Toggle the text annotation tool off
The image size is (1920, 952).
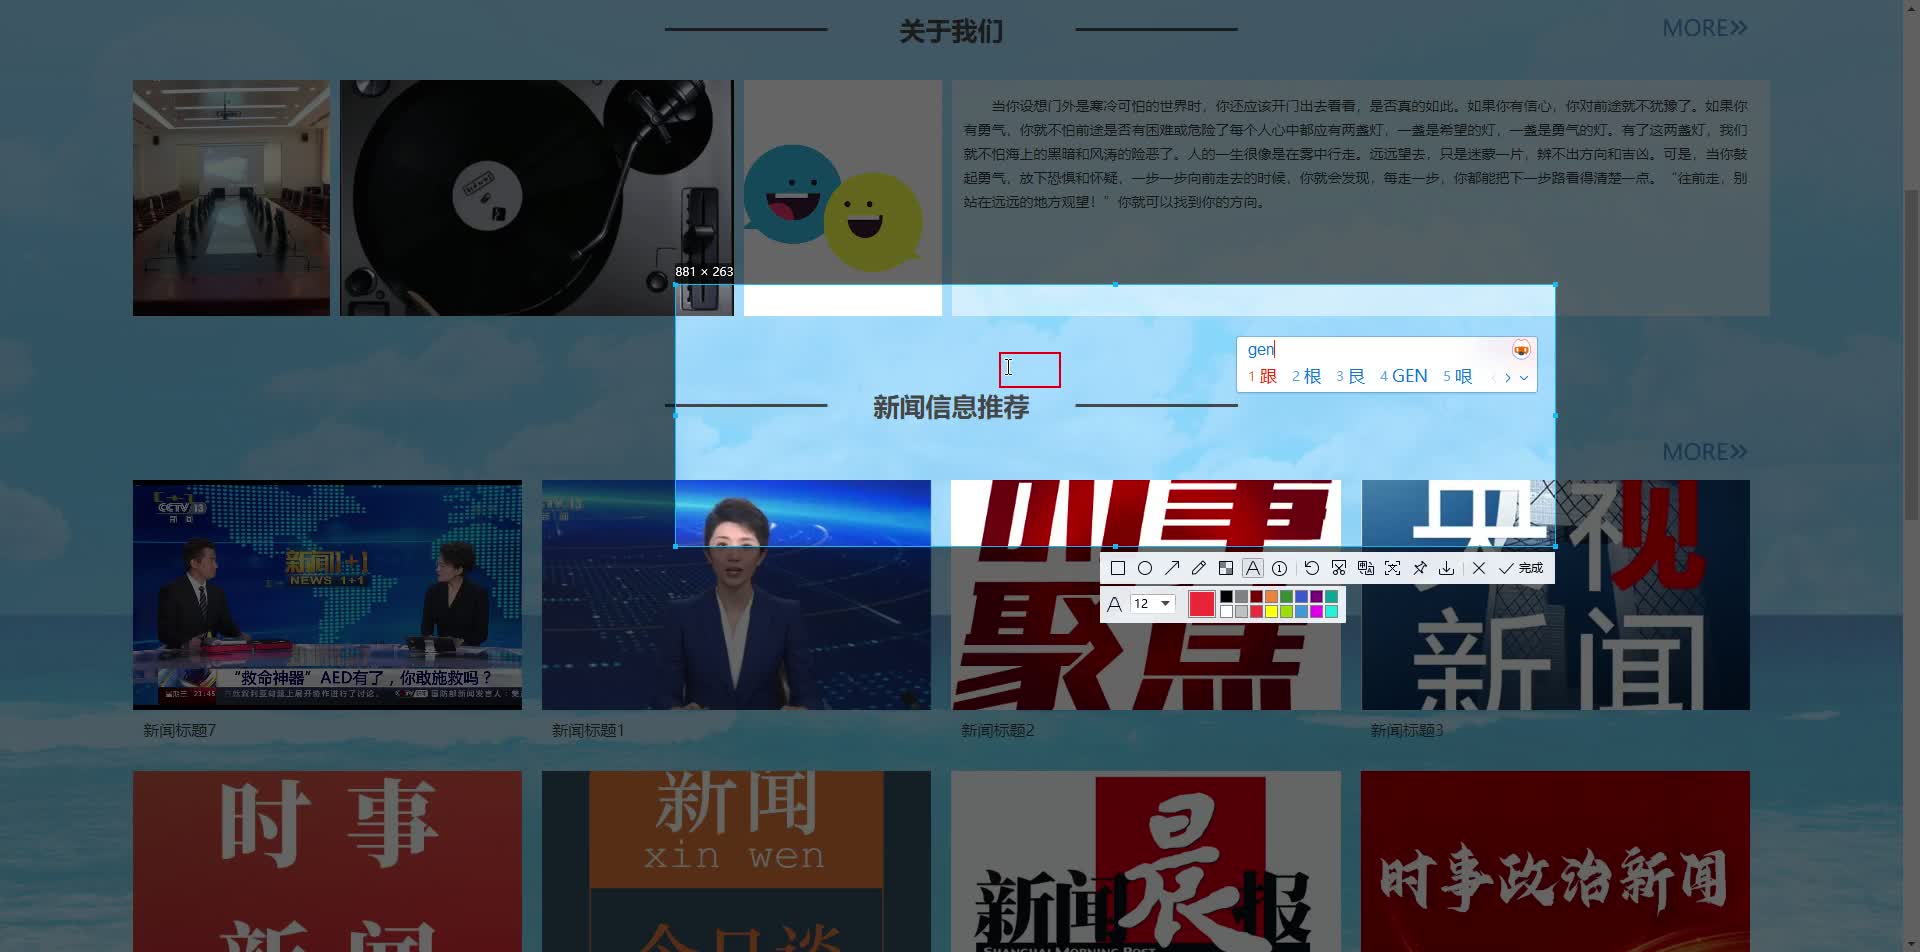point(1252,568)
